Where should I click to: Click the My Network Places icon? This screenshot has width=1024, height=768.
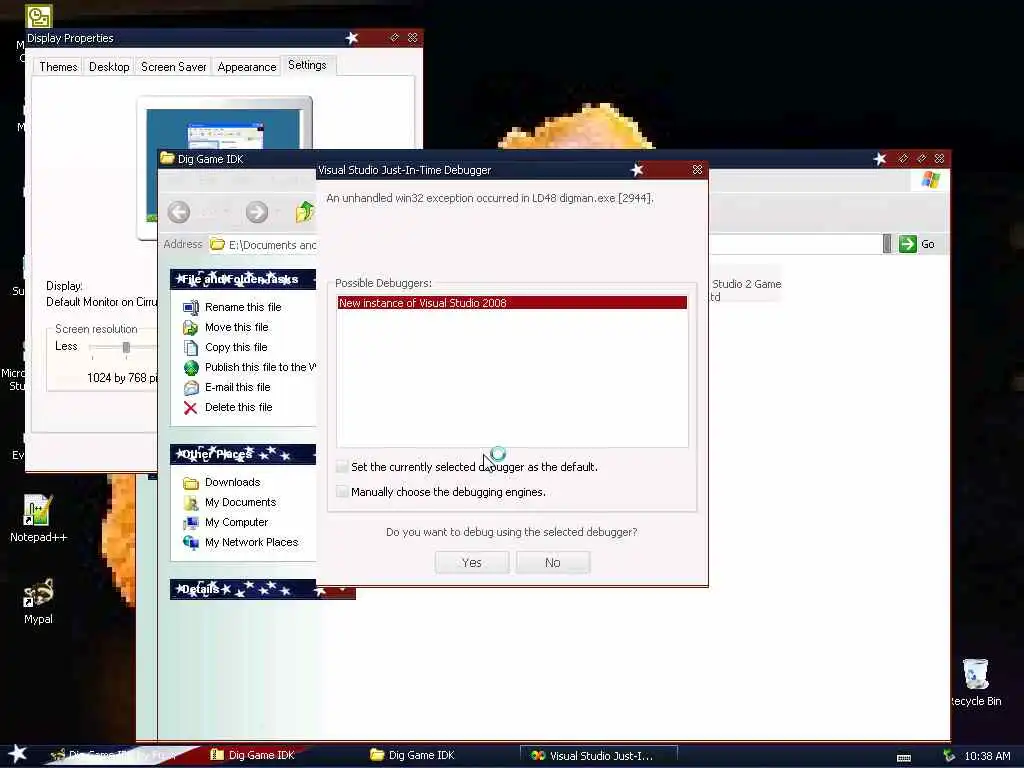tap(191, 543)
